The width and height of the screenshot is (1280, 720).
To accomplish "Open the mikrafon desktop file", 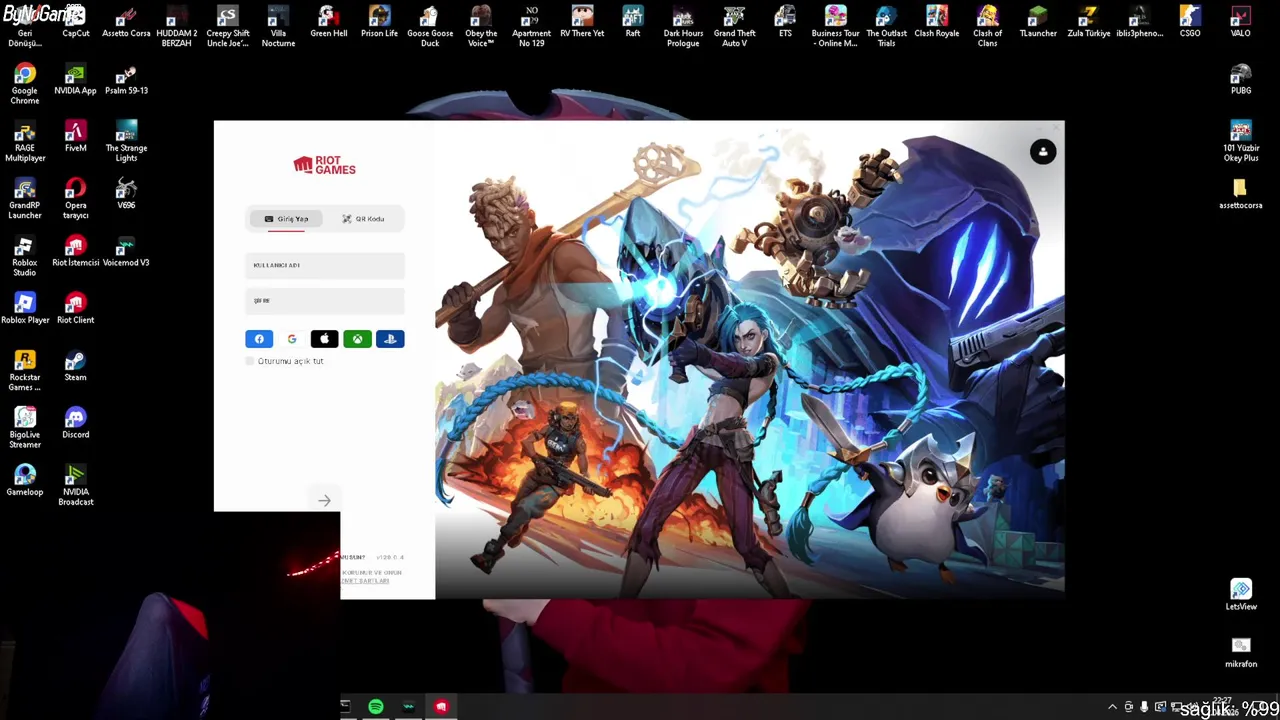I will tap(1241, 652).
